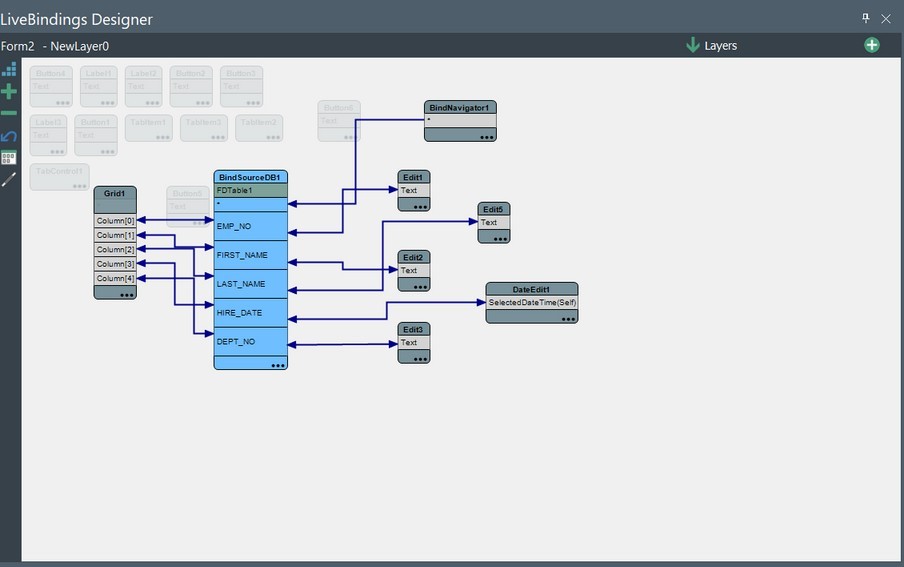Pin the LiveBindings Designer panel
This screenshot has width=904, height=567.
click(x=865, y=18)
